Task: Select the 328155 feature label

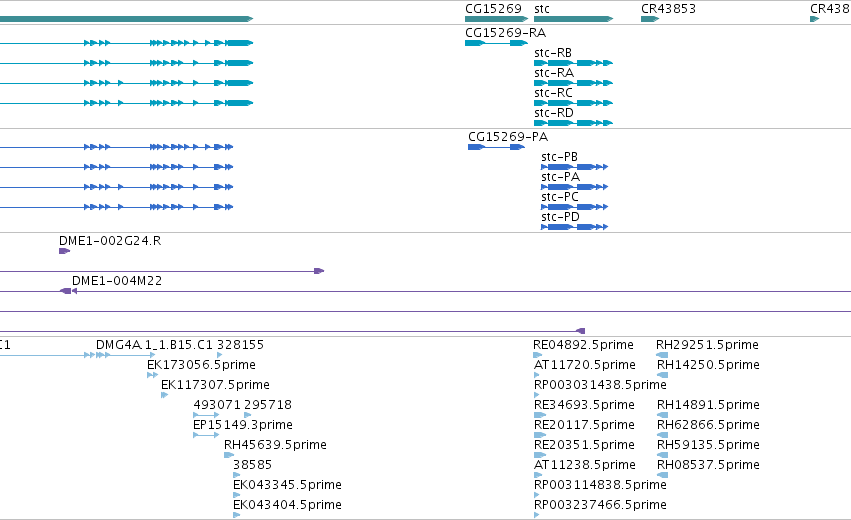Action: [240, 345]
